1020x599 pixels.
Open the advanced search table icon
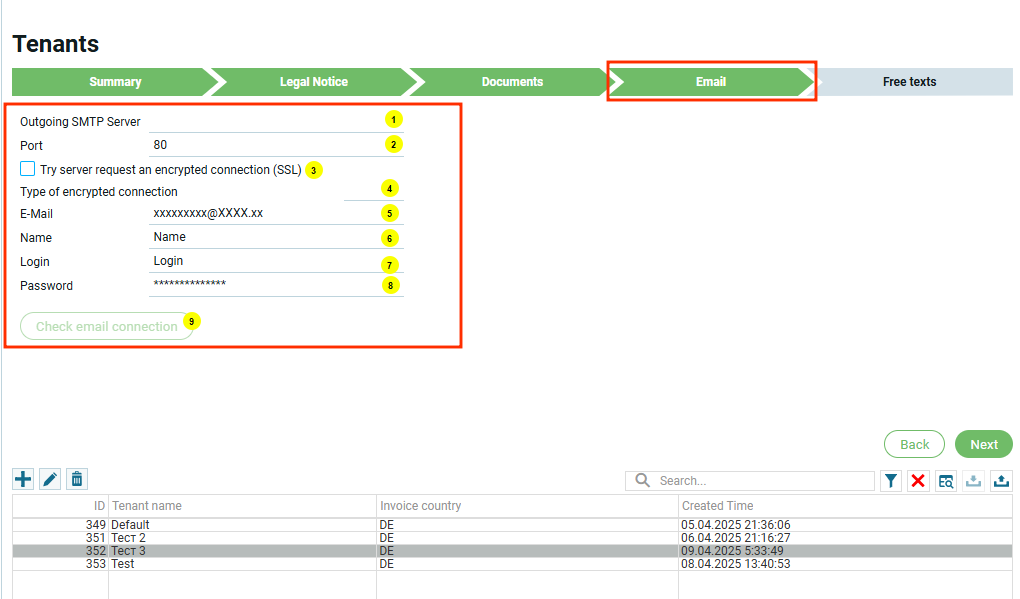(945, 481)
